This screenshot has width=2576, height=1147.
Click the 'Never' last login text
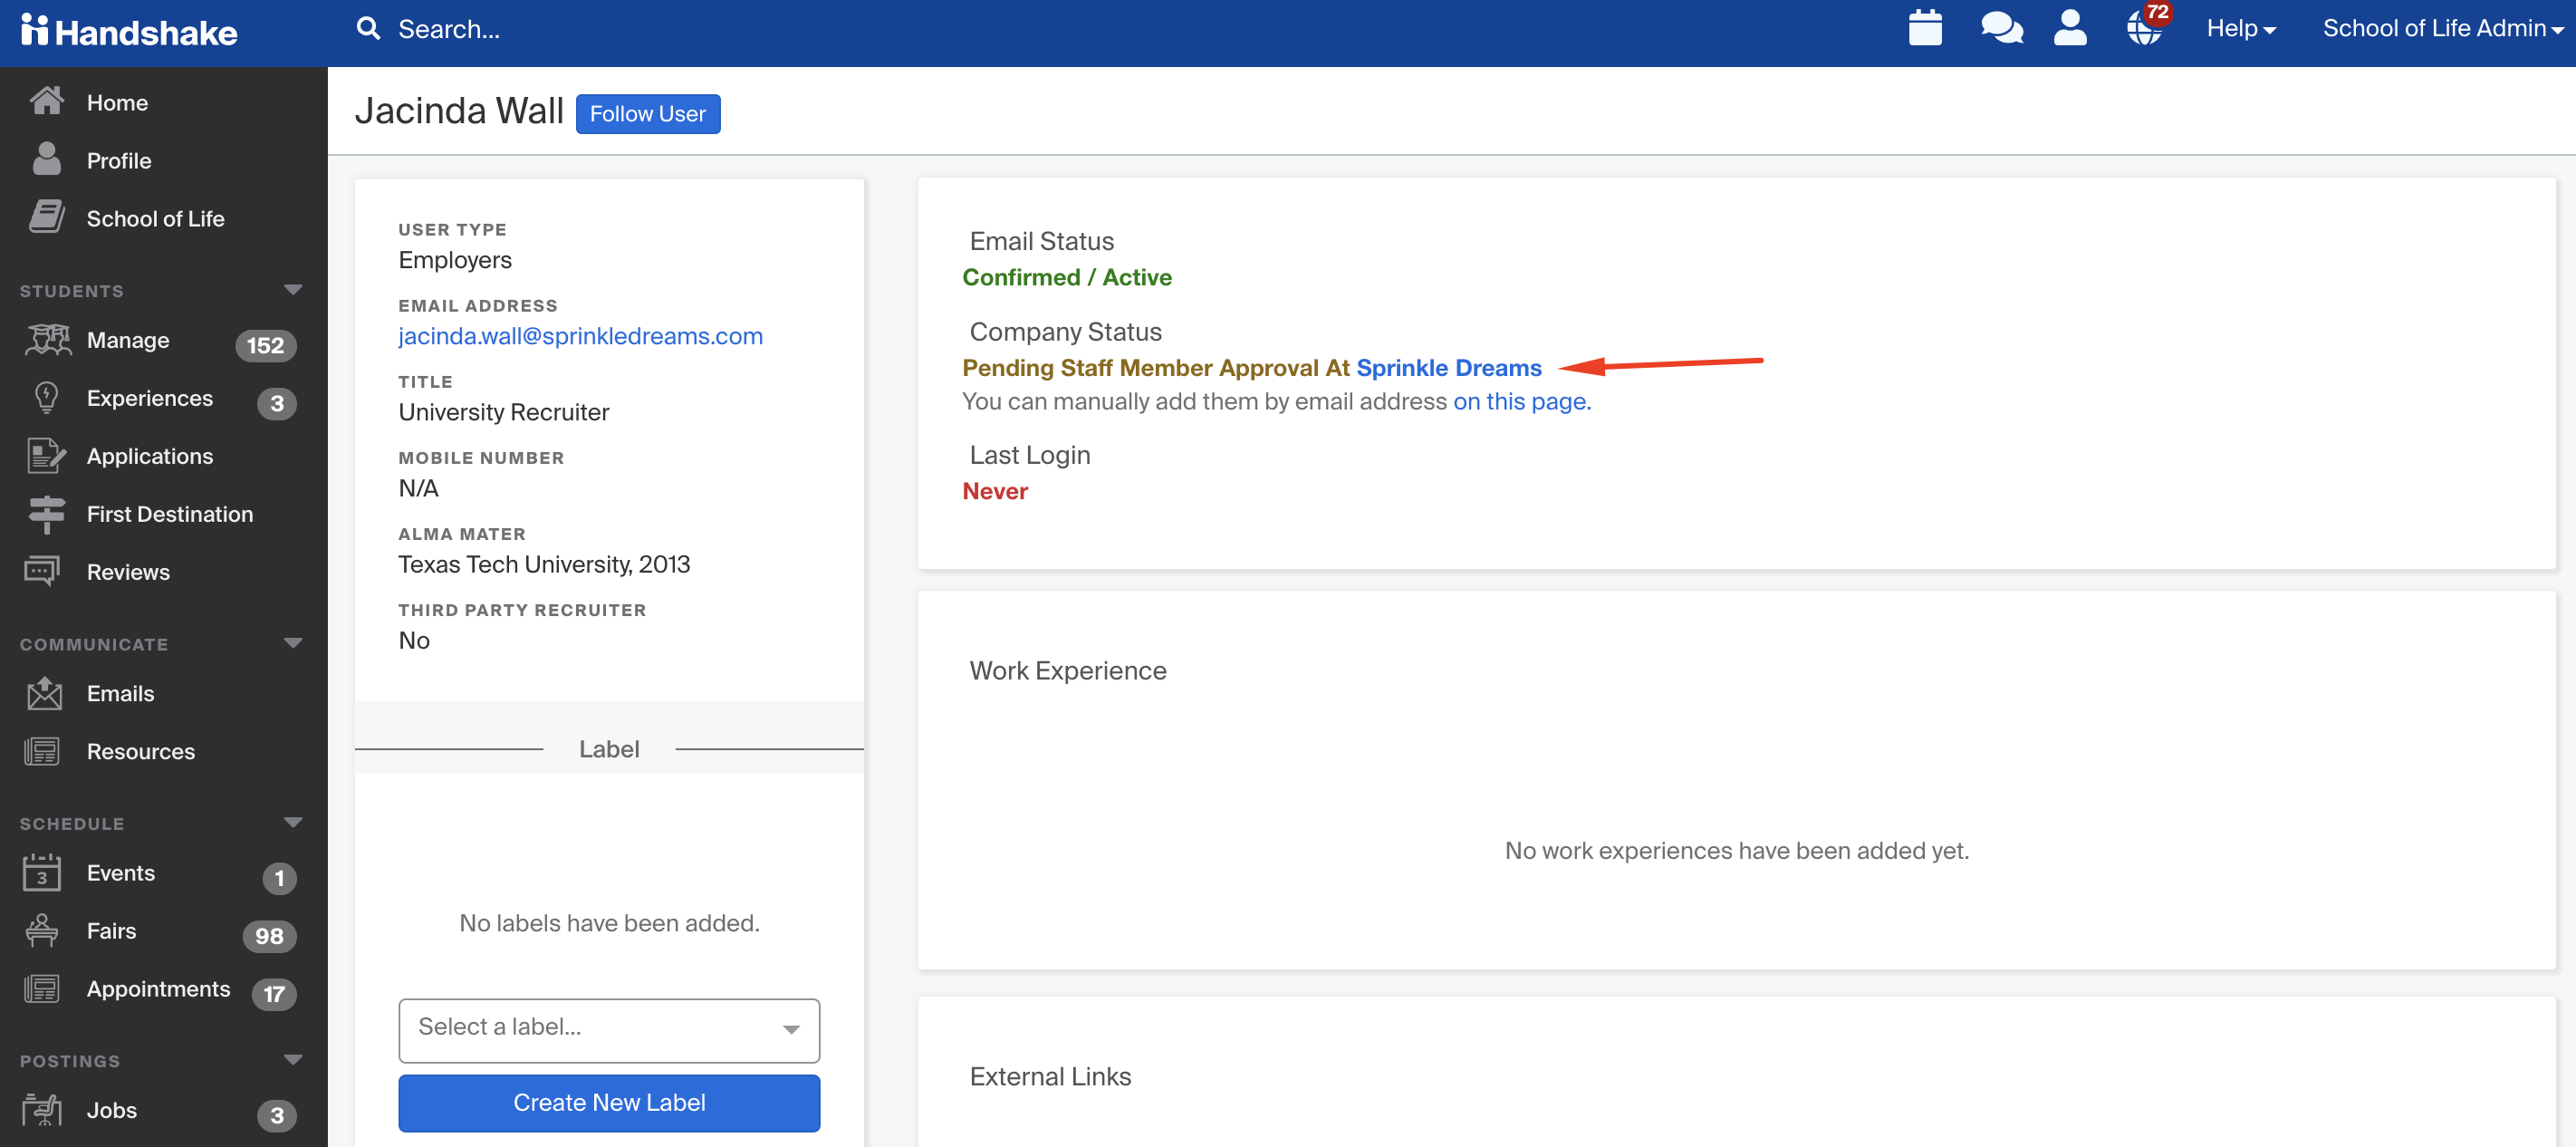pyautogui.click(x=995, y=491)
